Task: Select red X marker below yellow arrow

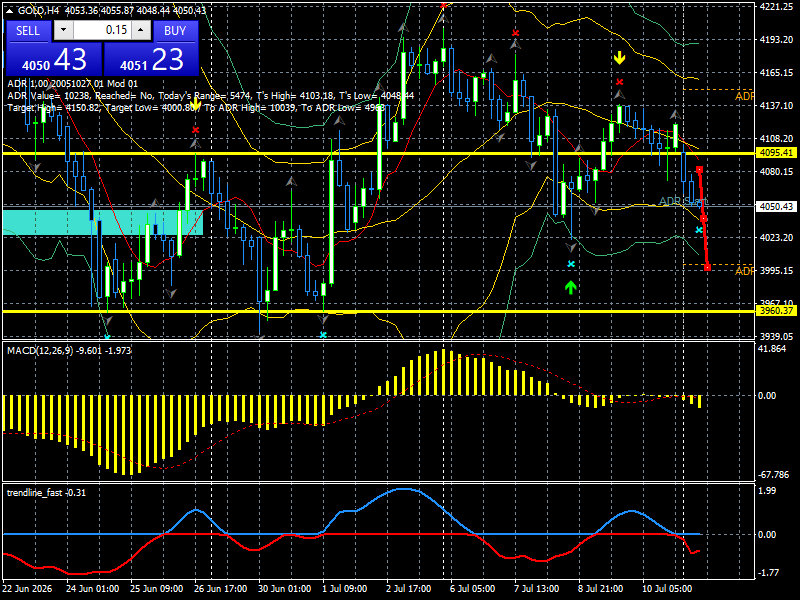Action: (619, 82)
